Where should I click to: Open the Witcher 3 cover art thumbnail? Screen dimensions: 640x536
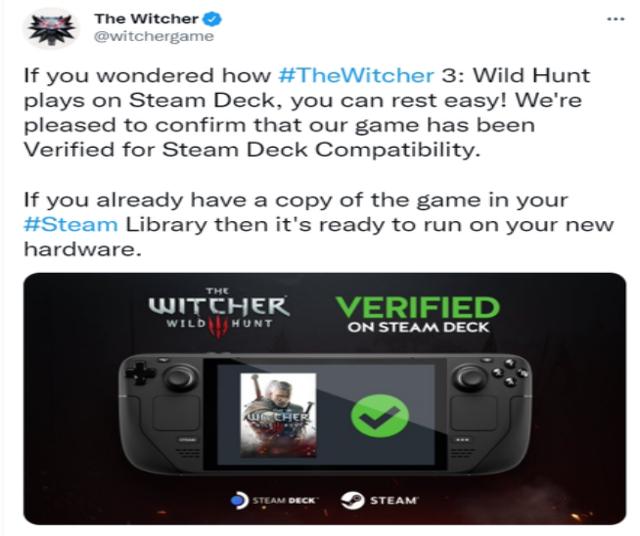(278, 415)
